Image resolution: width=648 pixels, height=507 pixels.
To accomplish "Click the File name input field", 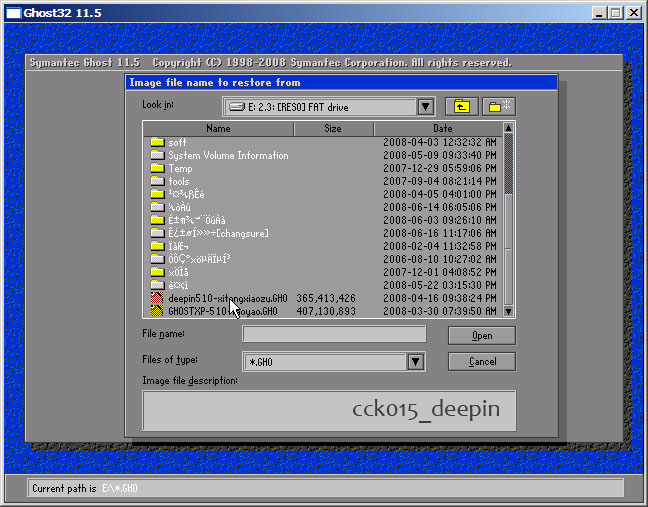I will pos(334,334).
